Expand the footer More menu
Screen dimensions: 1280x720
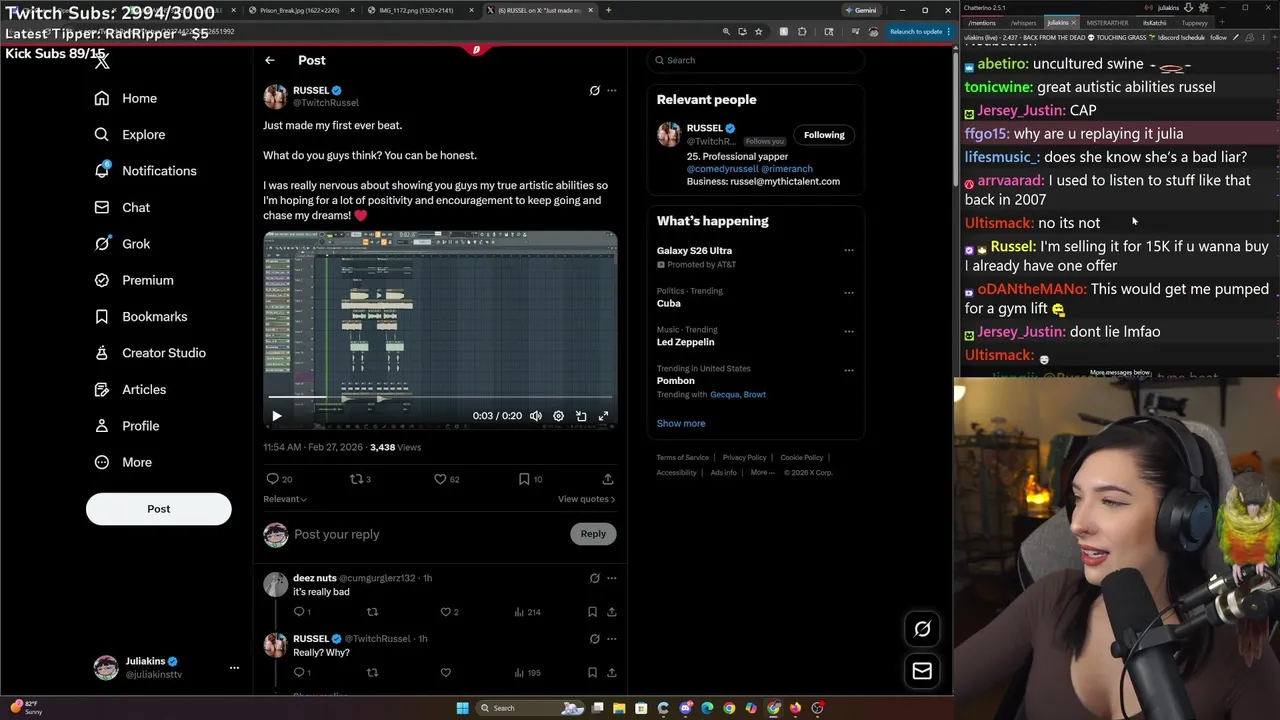click(762, 473)
